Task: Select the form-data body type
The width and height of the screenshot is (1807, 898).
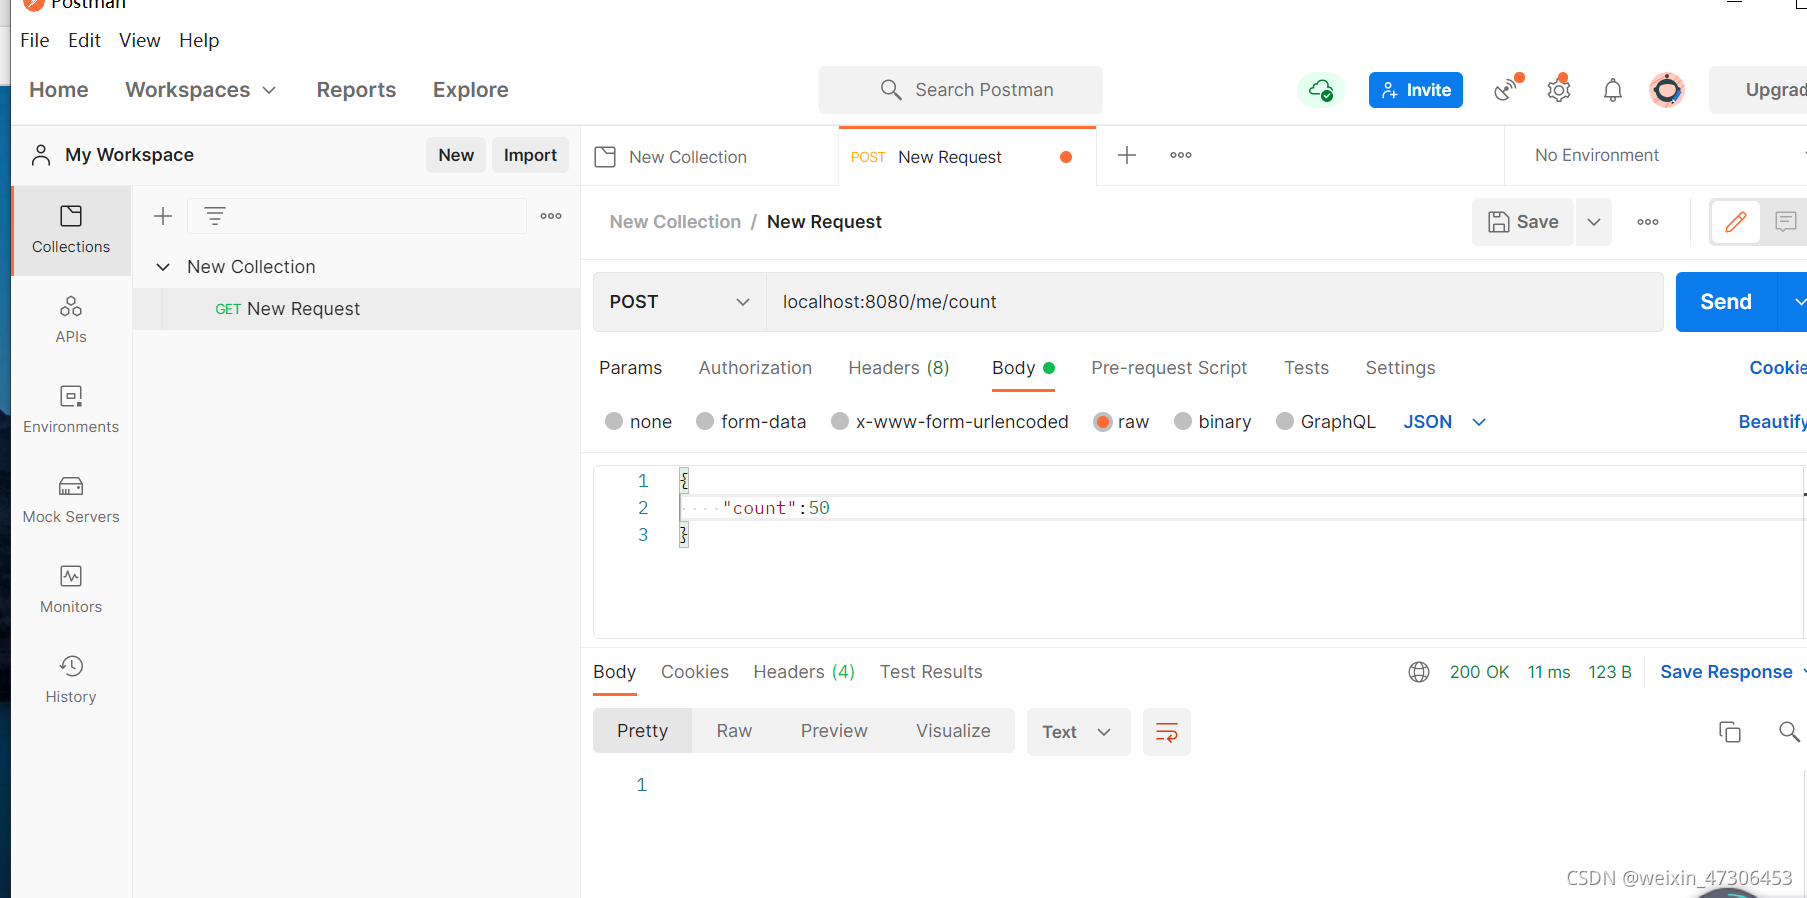Action: [x=705, y=422]
